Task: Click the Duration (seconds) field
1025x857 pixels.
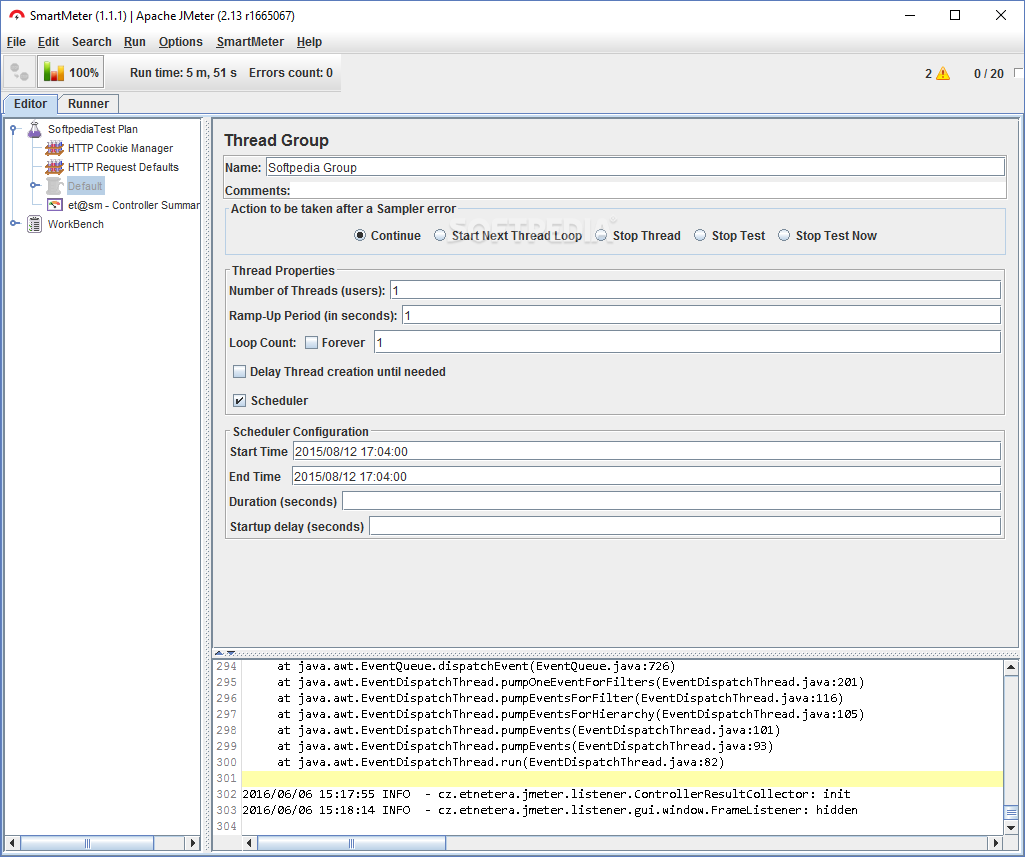Action: pyautogui.click(x=671, y=501)
